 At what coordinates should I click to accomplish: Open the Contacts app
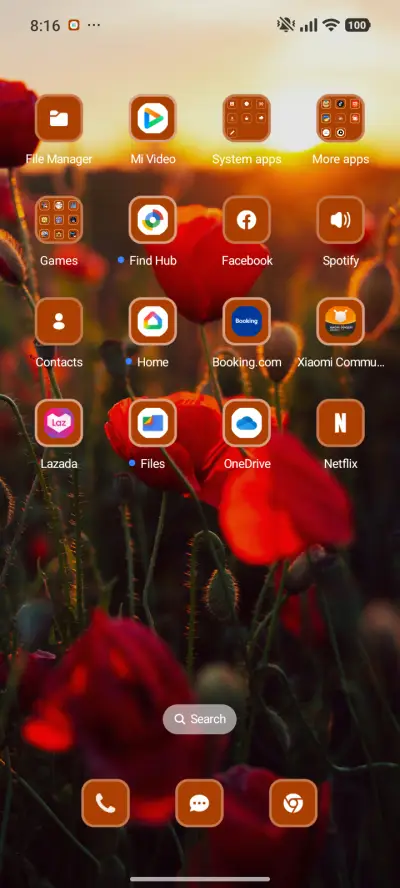point(59,321)
